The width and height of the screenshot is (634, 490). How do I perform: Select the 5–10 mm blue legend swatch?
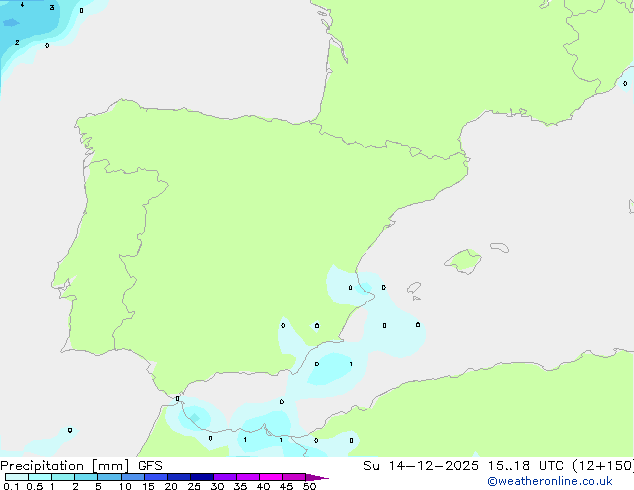[x=109, y=477]
